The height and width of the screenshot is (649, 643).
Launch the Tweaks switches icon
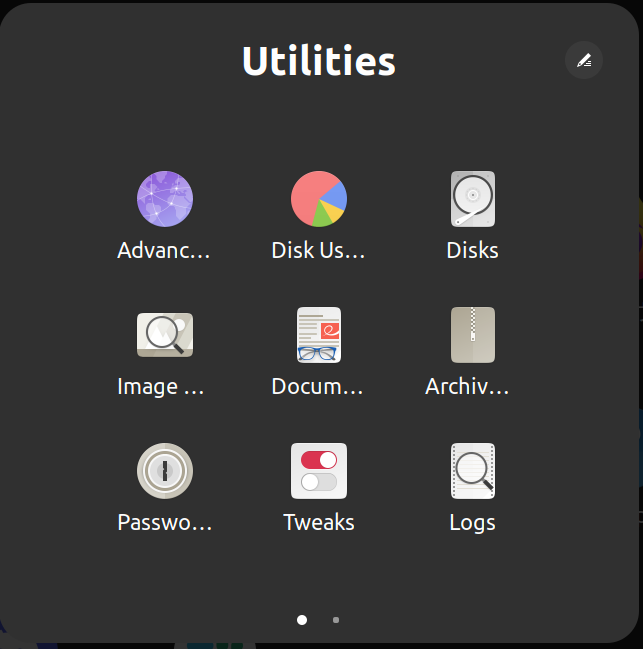tap(319, 471)
